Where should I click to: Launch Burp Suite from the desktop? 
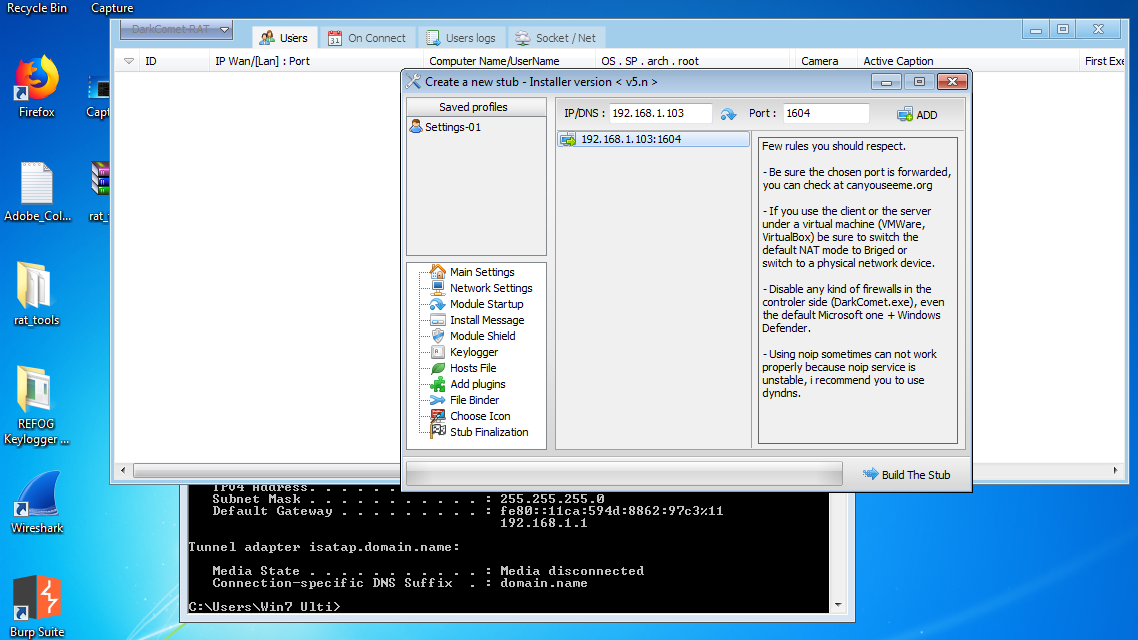37,607
